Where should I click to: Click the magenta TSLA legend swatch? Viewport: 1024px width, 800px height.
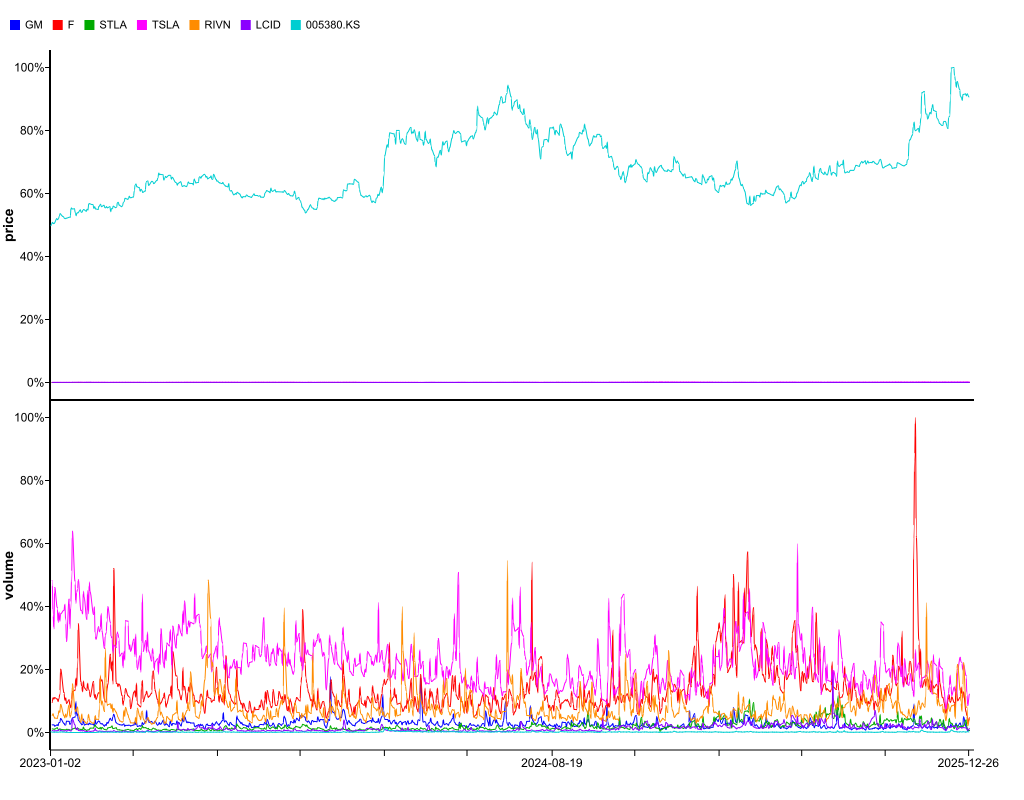(143, 24)
